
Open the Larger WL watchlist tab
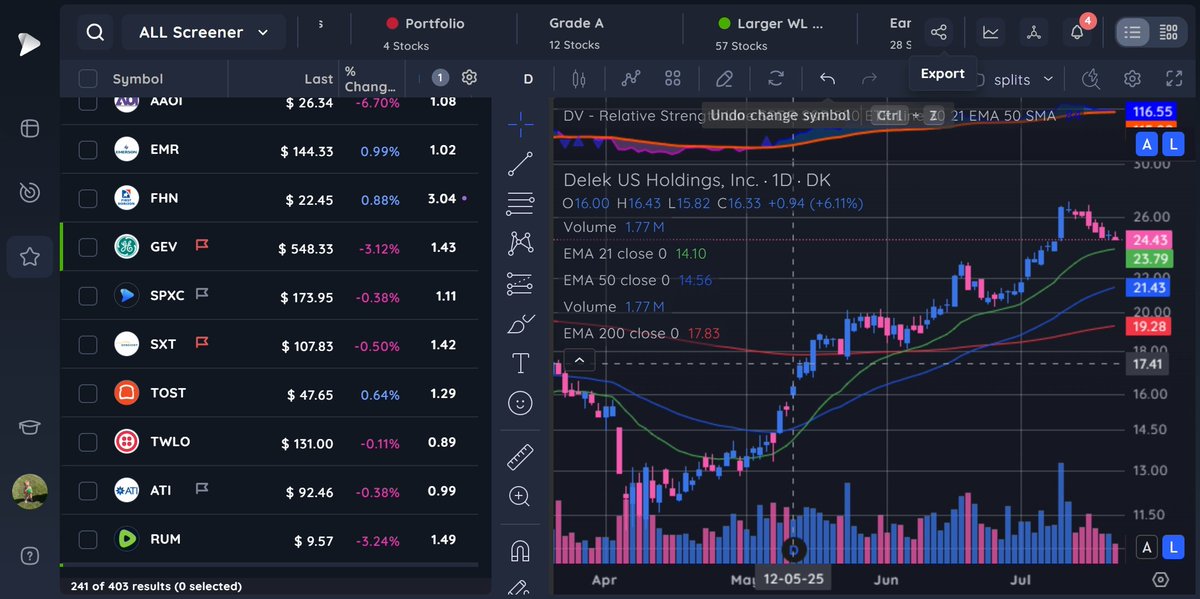[770, 32]
